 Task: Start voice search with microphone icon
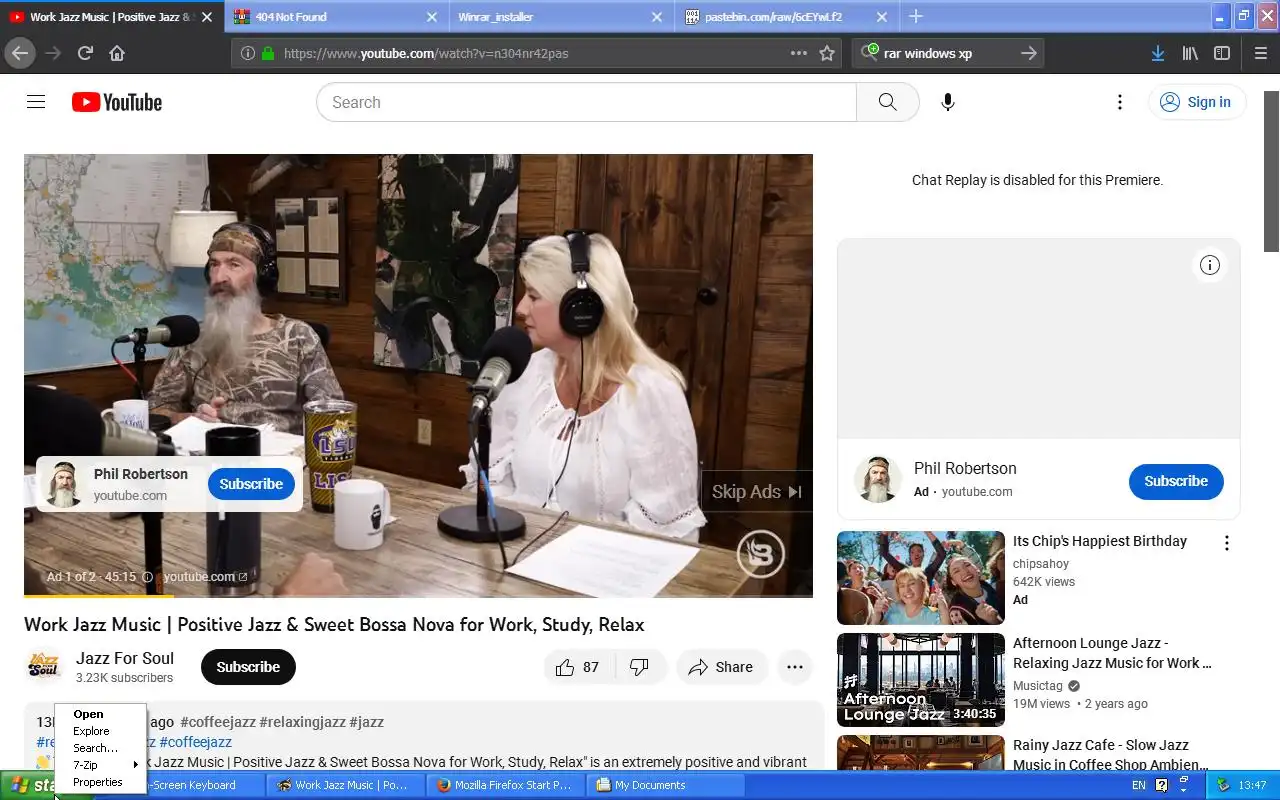pyautogui.click(x=947, y=102)
